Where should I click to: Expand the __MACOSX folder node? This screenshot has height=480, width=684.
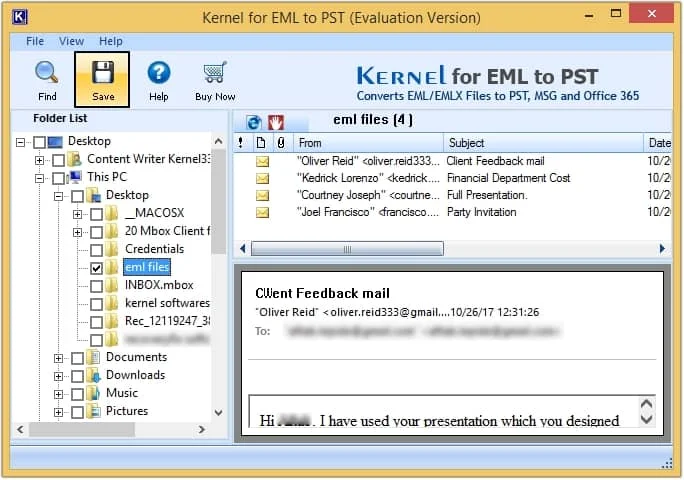tap(78, 214)
